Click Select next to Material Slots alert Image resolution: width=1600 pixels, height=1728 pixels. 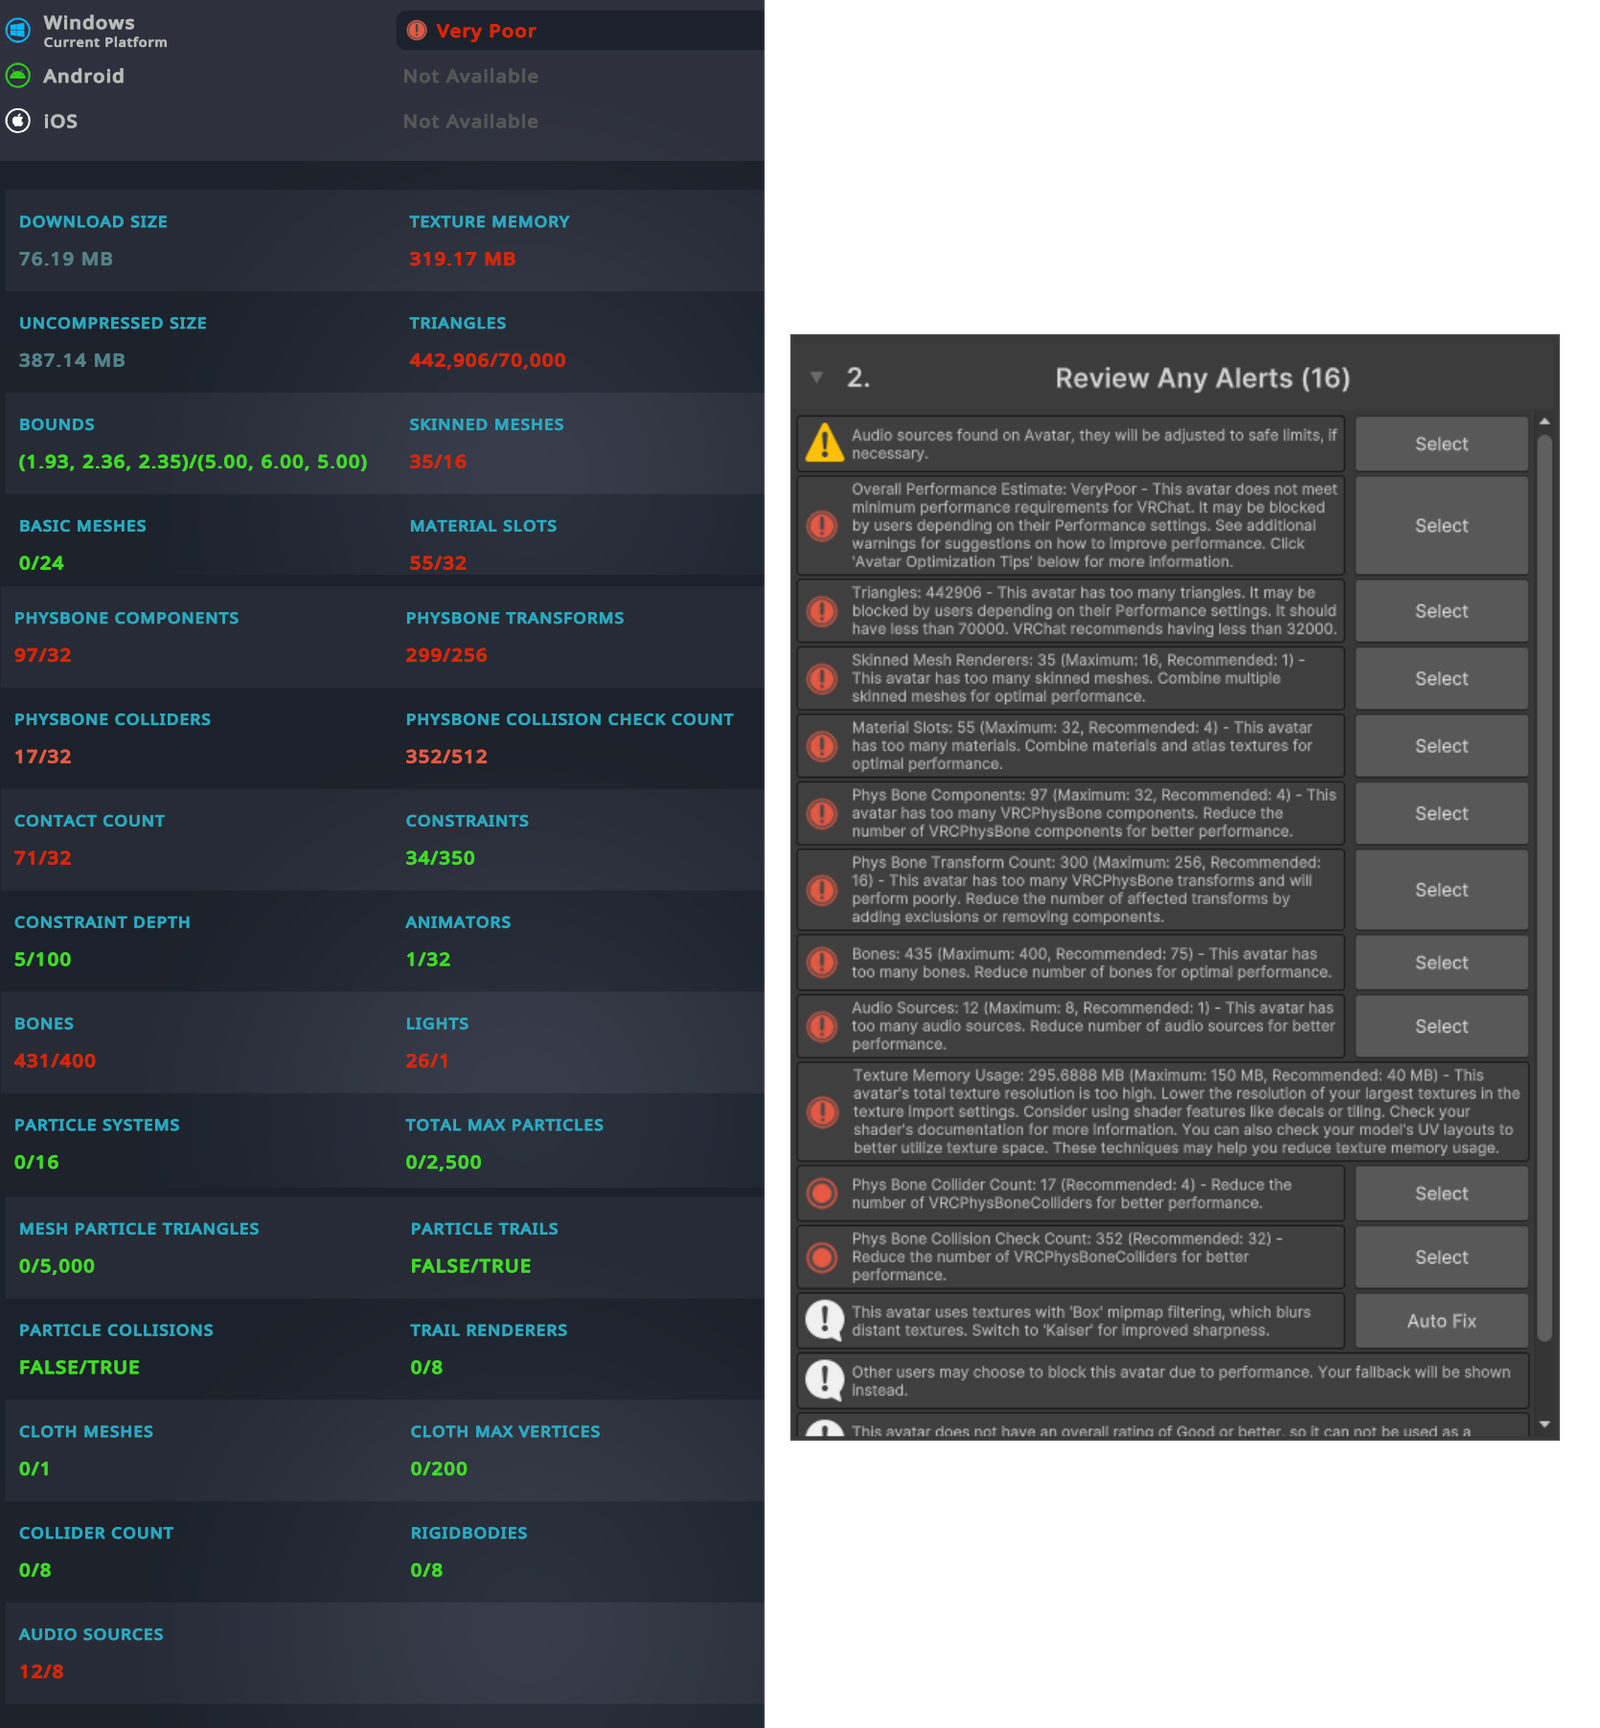coord(1441,746)
